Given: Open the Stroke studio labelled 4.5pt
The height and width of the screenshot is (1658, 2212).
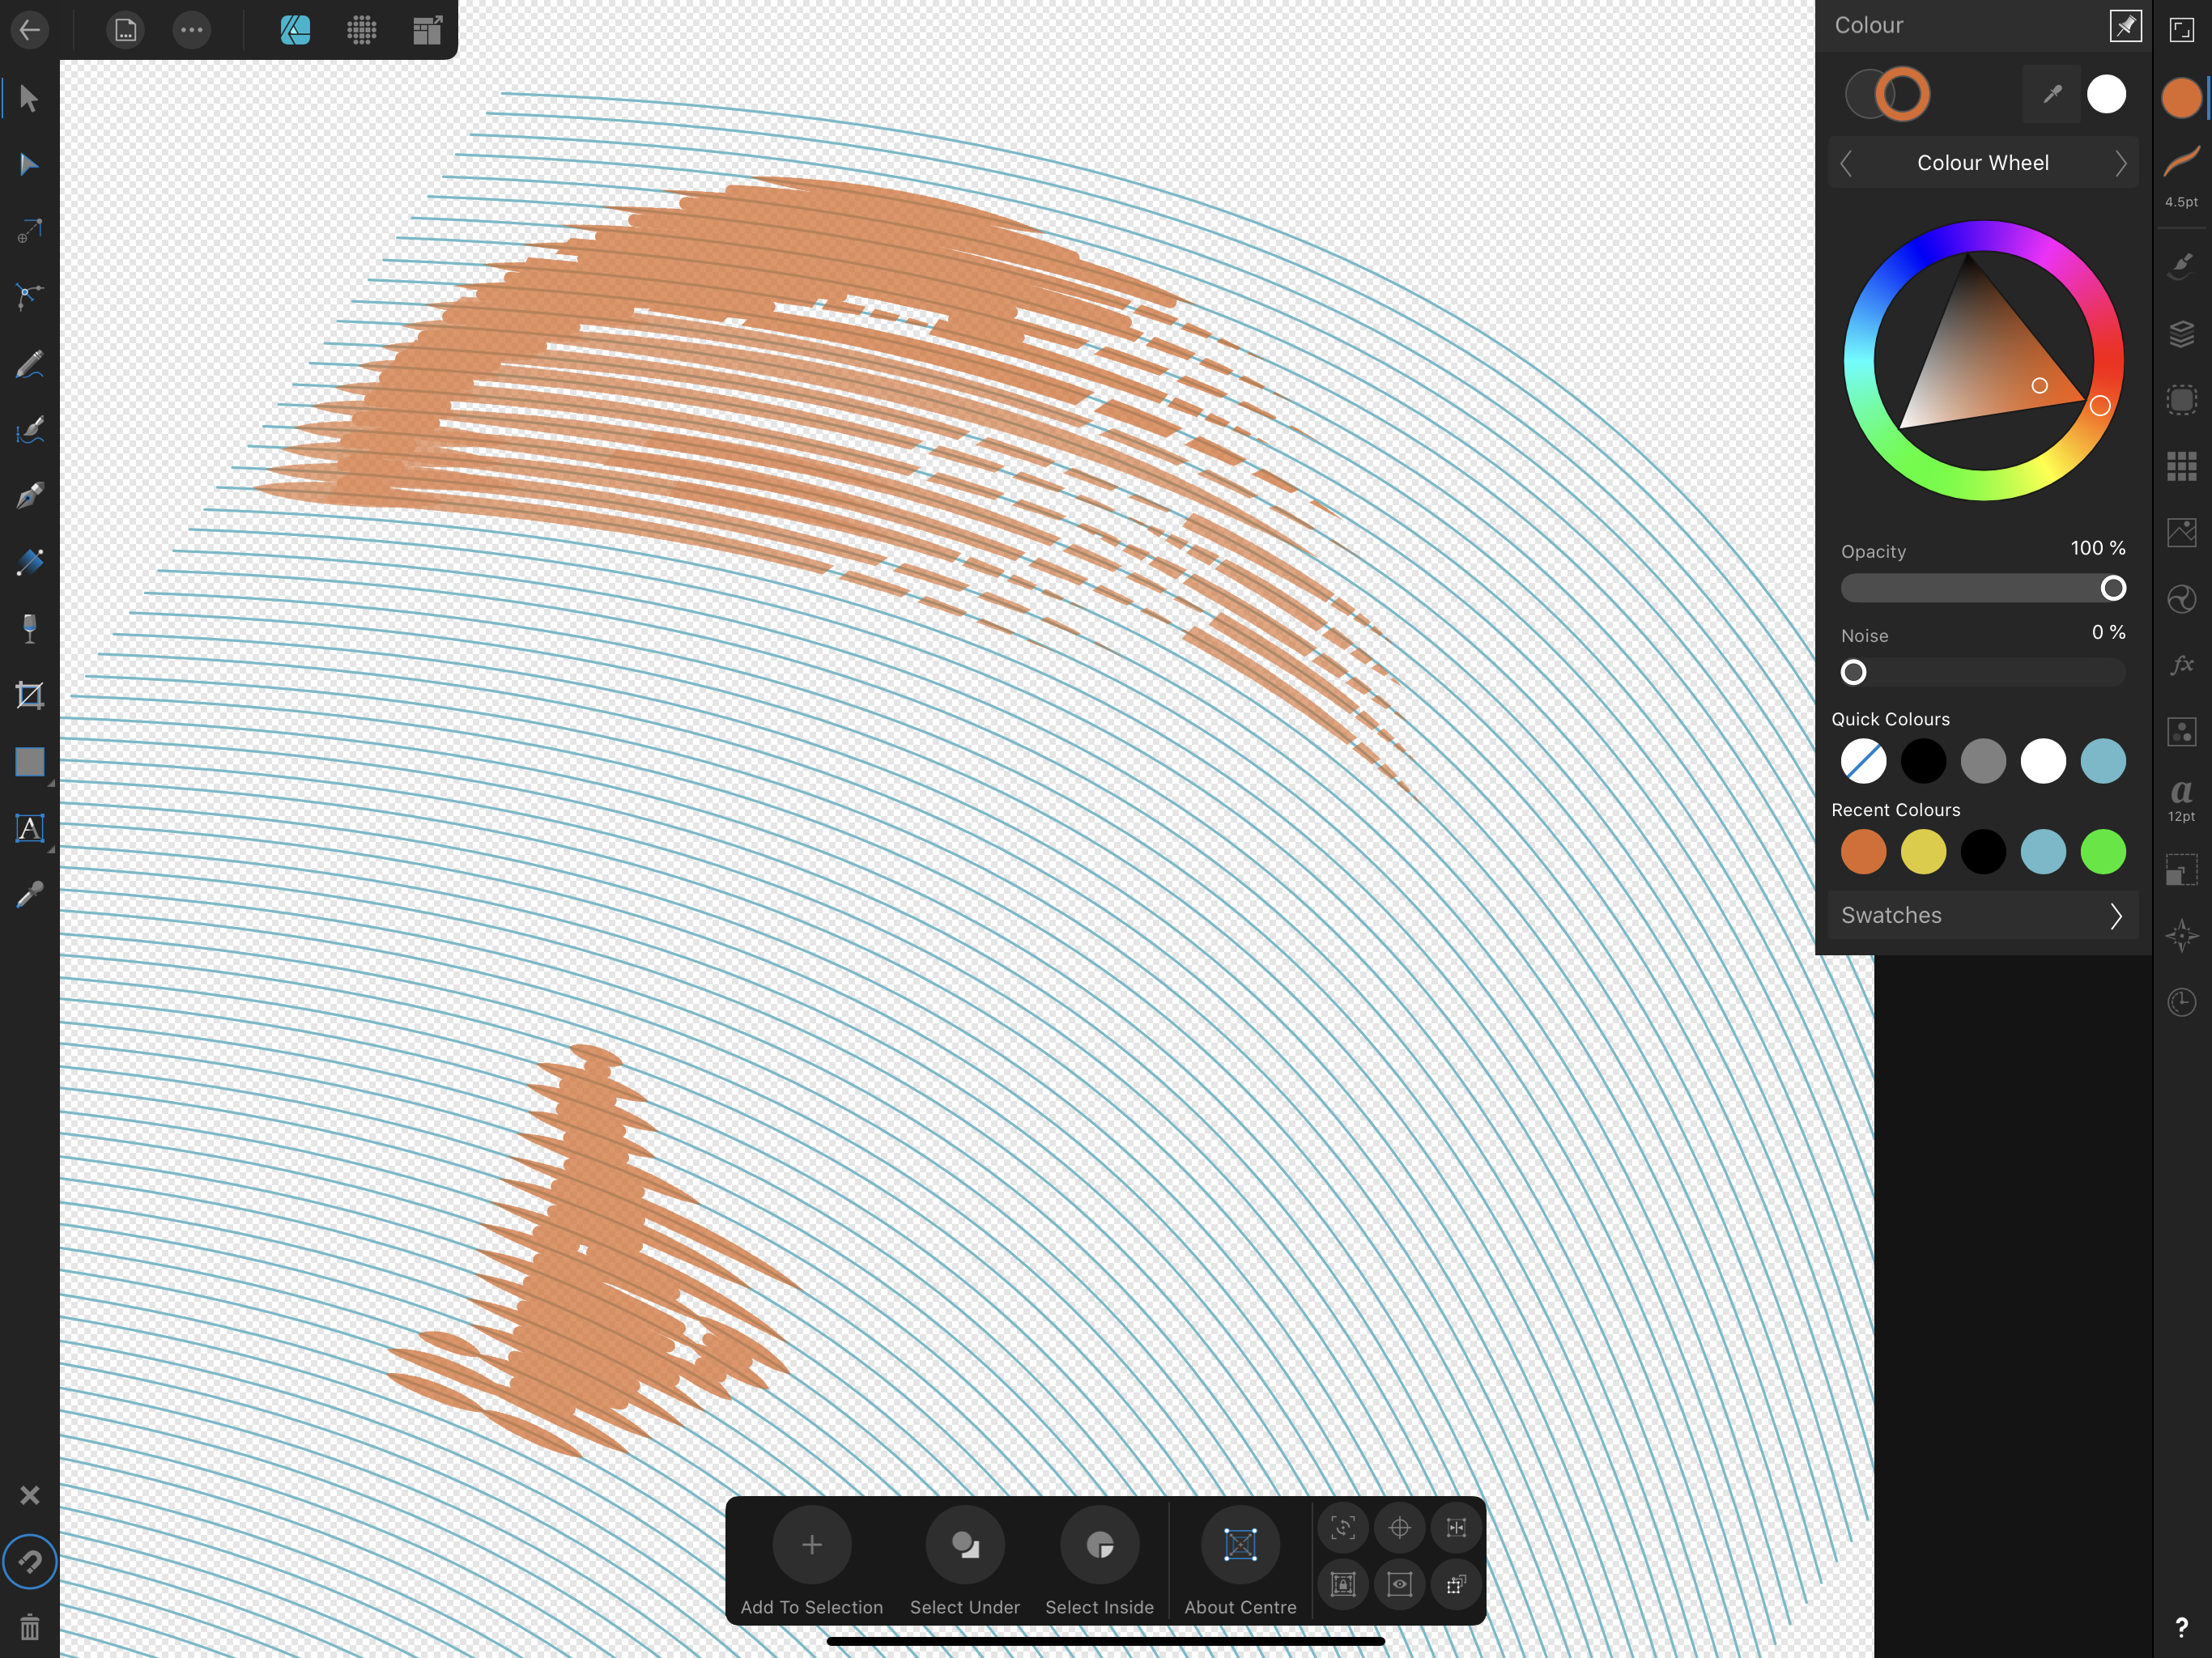Looking at the screenshot, I should [x=2181, y=175].
